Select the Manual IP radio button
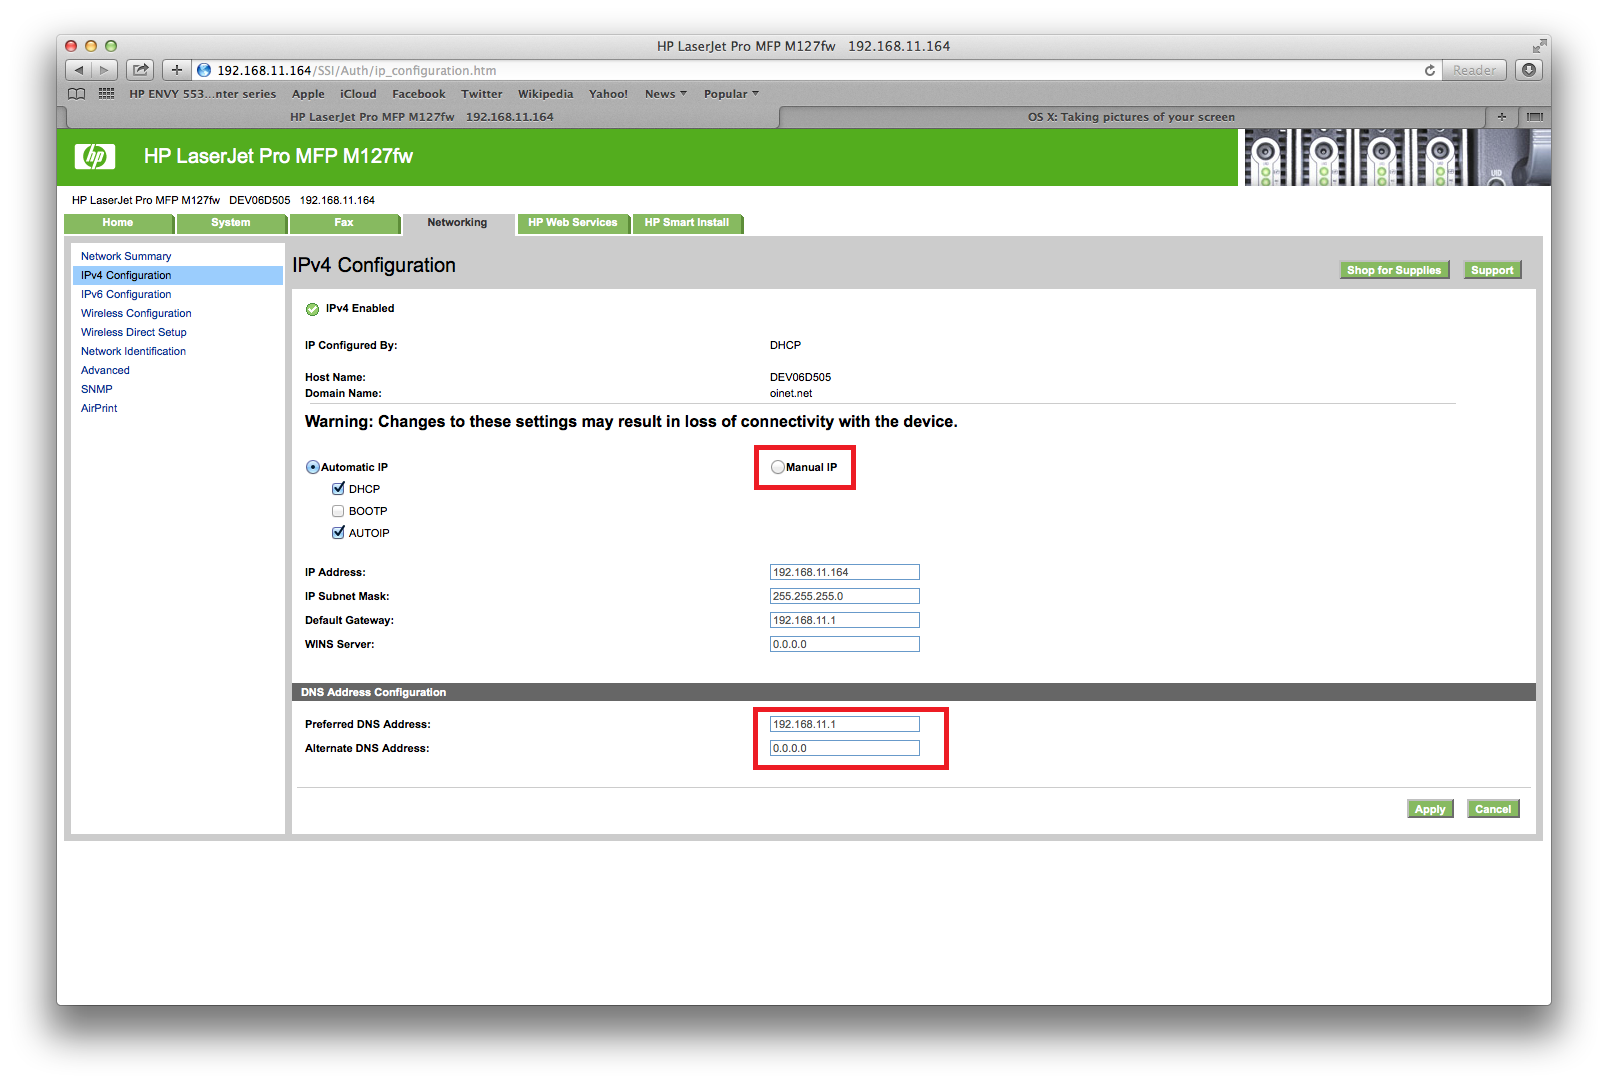This screenshot has height=1084, width=1608. [778, 467]
